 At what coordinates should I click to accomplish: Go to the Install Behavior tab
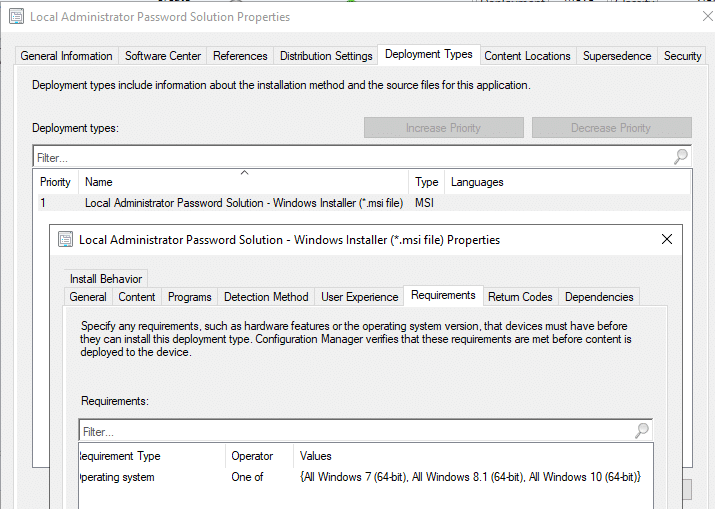coord(106,279)
